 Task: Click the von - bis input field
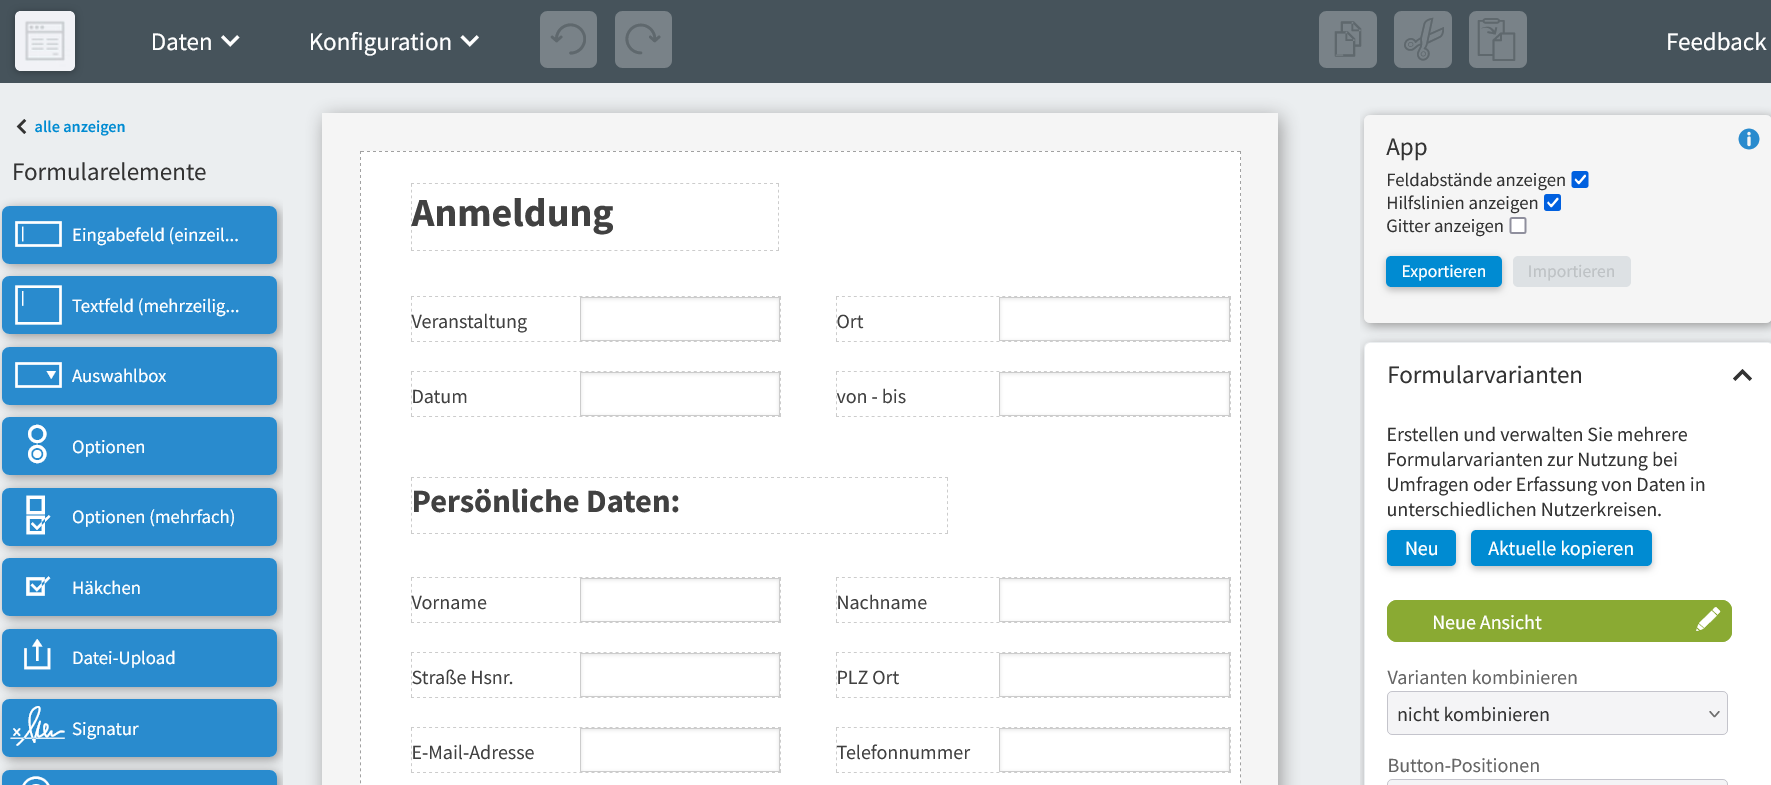coord(1114,394)
